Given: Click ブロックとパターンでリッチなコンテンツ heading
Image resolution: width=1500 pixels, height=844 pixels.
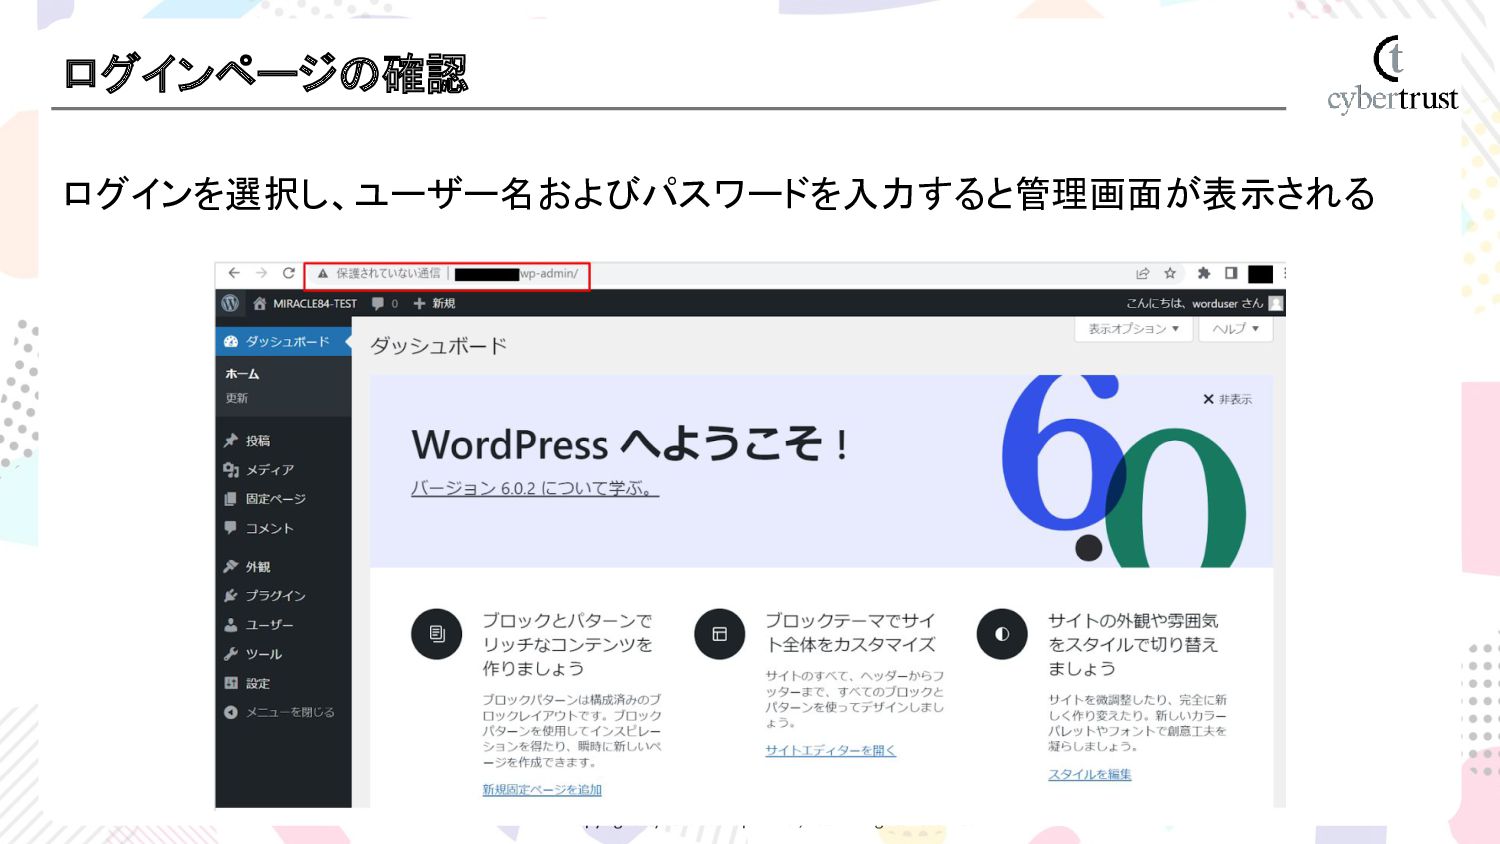Looking at the screenshot, I should coord(568,644).
